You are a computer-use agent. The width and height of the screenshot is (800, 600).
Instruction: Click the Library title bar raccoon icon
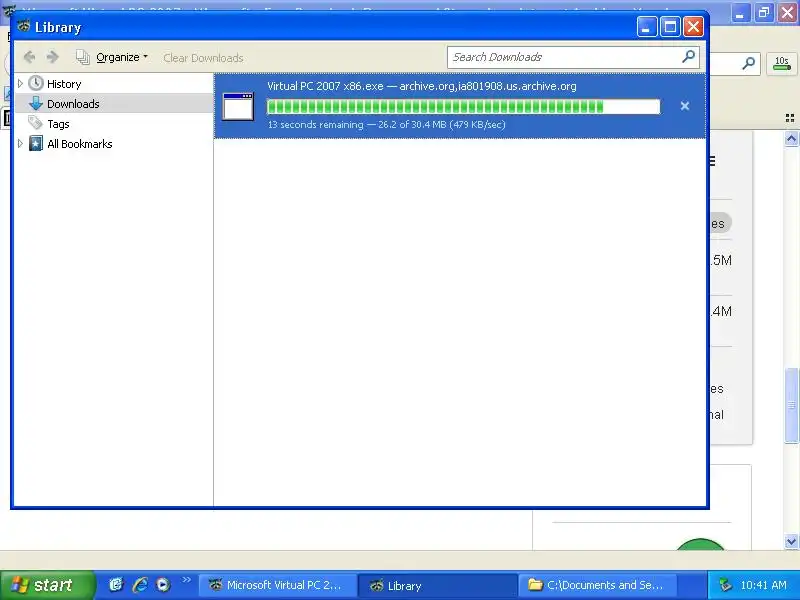pyautogui.click(x=23, y=26)
